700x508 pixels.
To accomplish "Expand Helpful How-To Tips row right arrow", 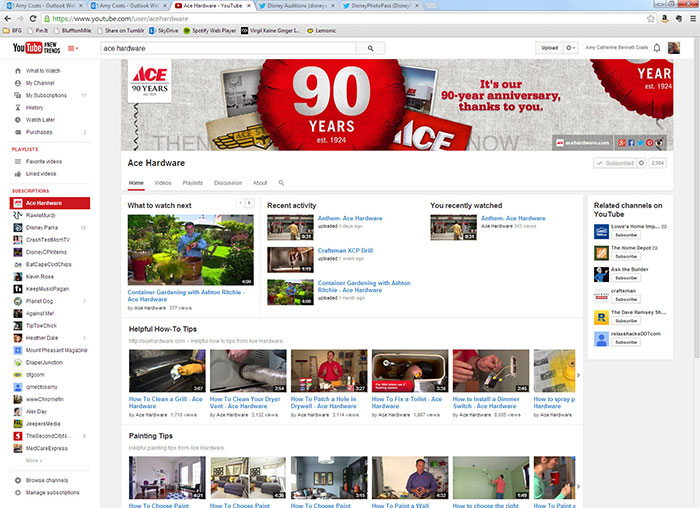I will [579, 375].
